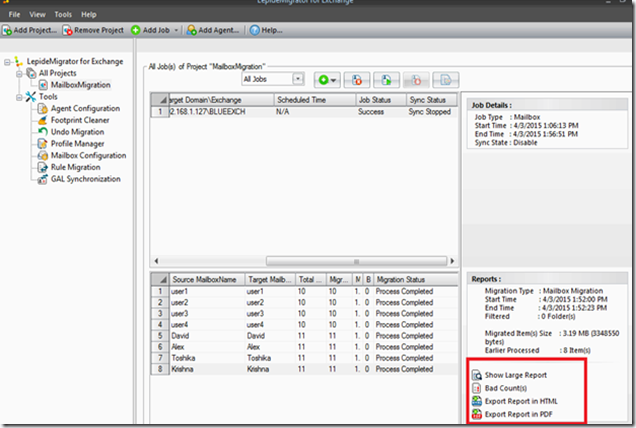Select the user3 mailbox row
Screen dimensions: 636x428
(304, 313)
